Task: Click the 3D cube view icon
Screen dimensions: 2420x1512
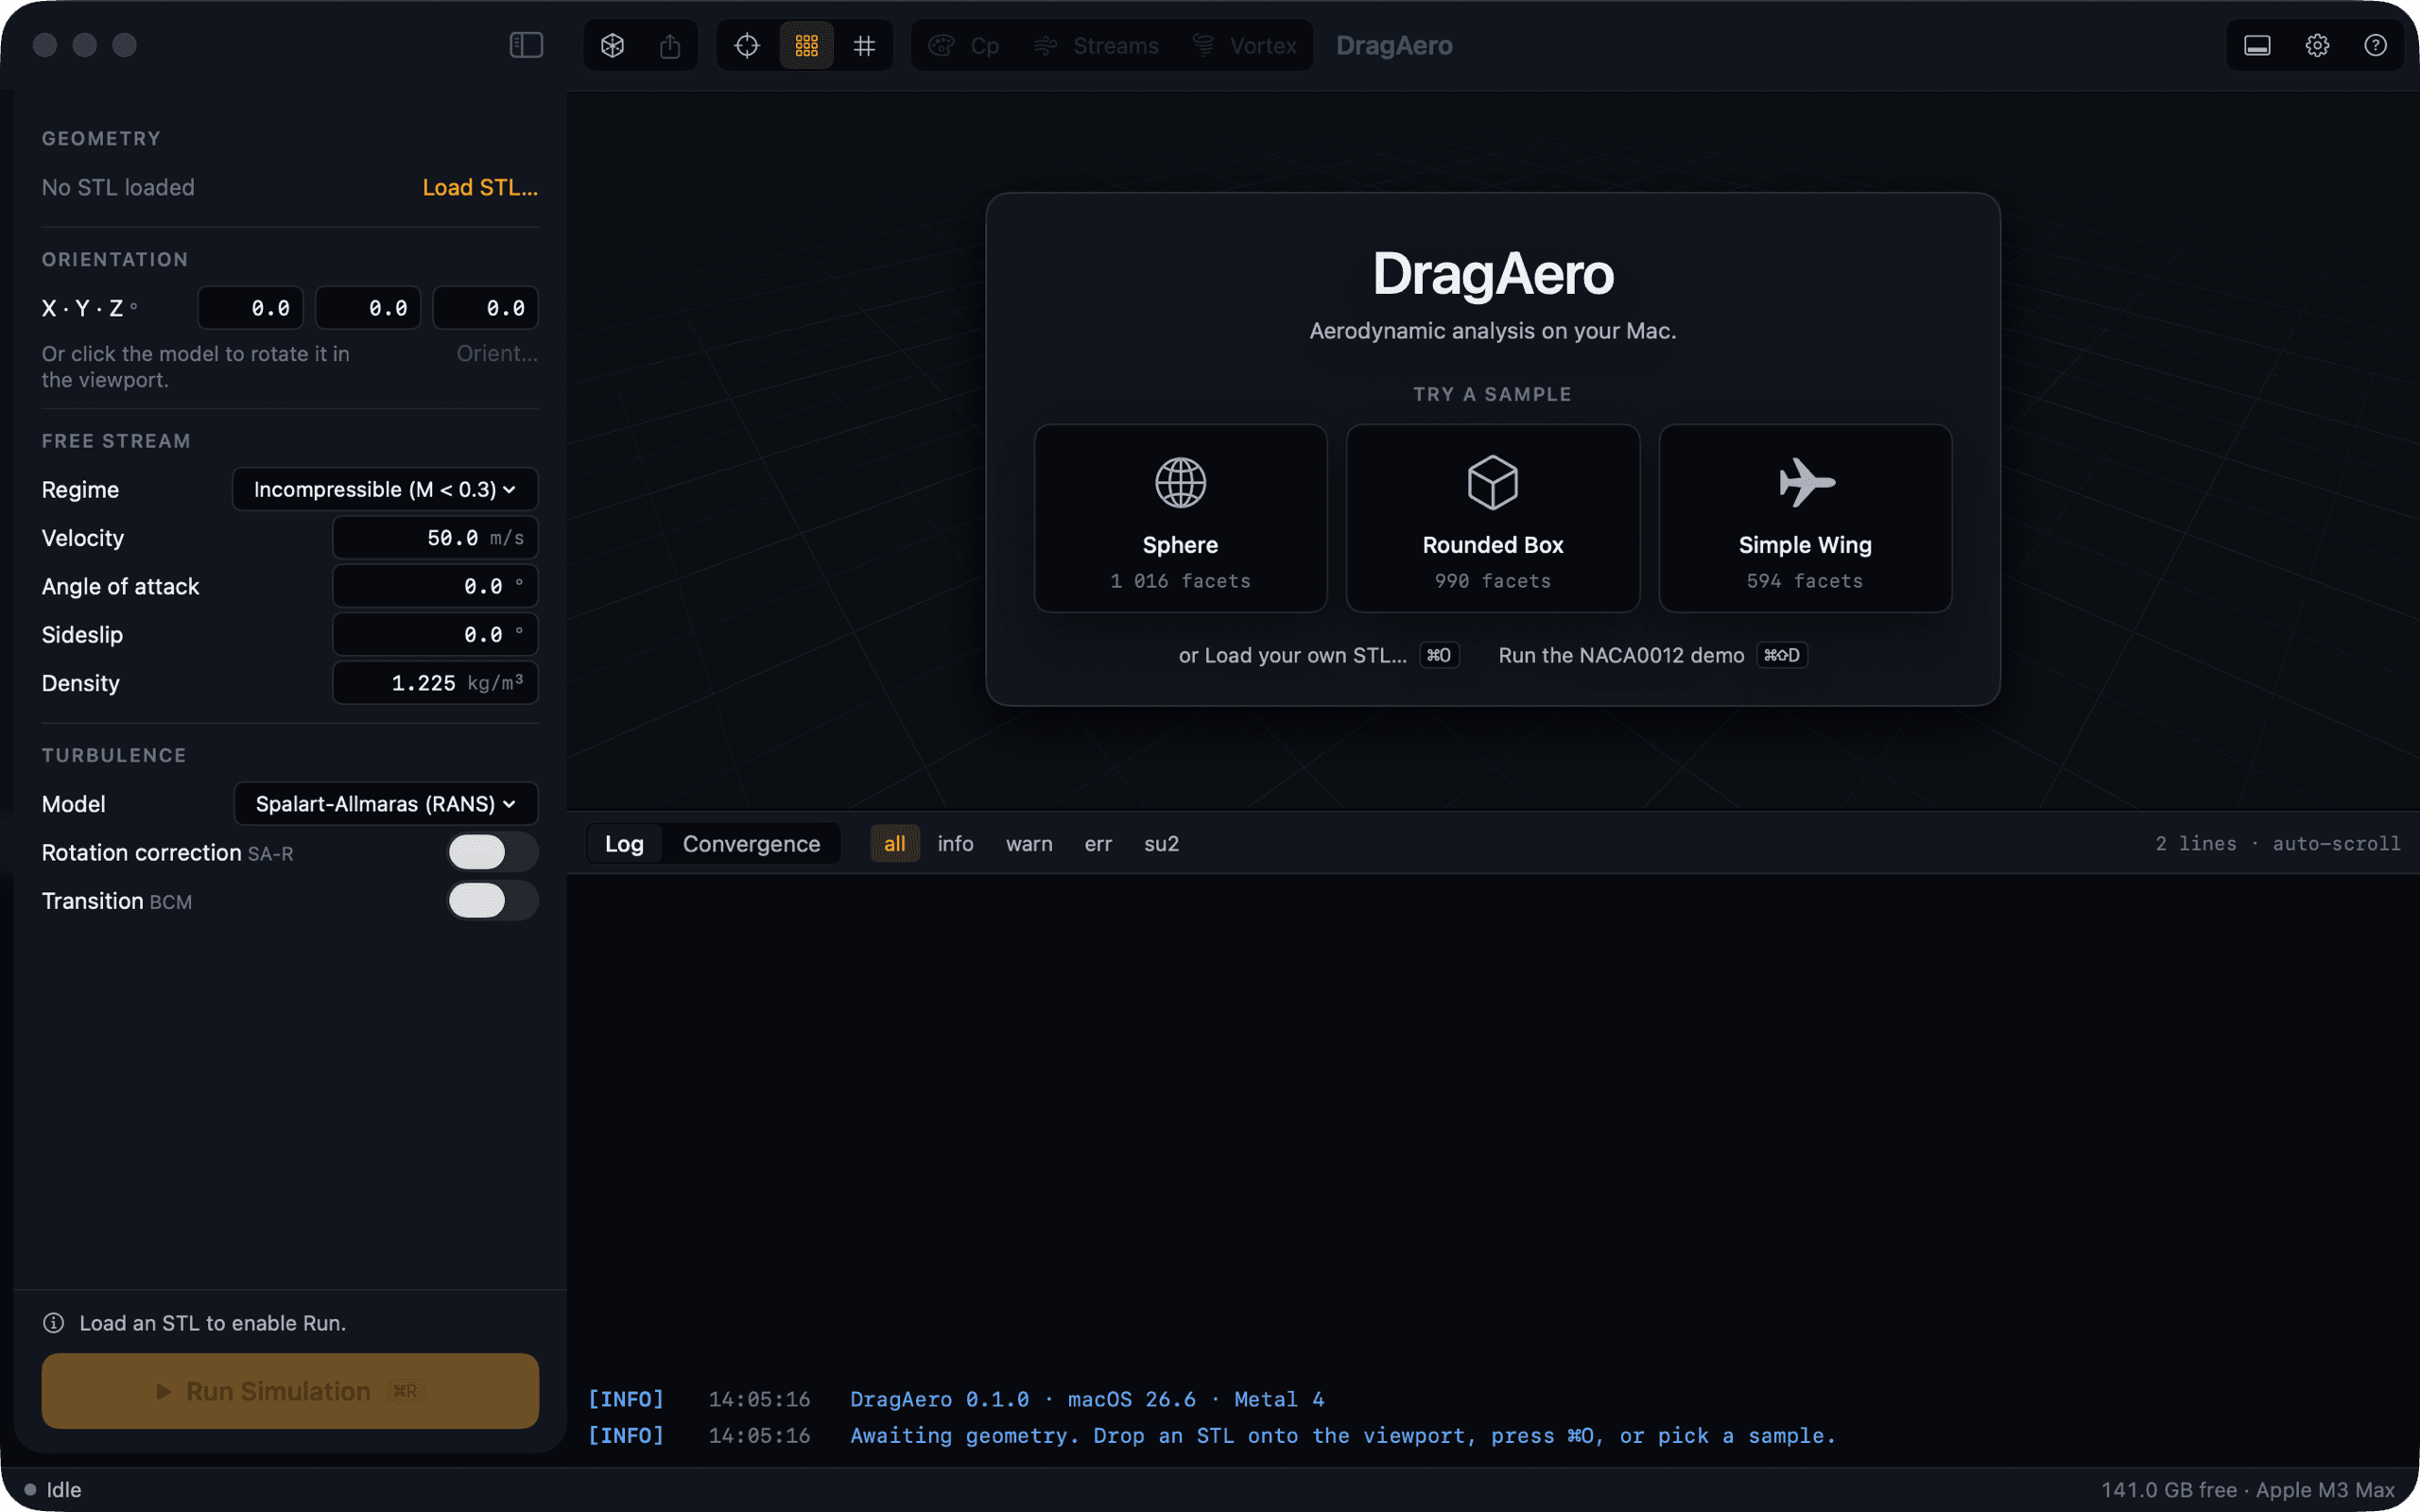Action: pyautogui.click(x=613, y=45)
